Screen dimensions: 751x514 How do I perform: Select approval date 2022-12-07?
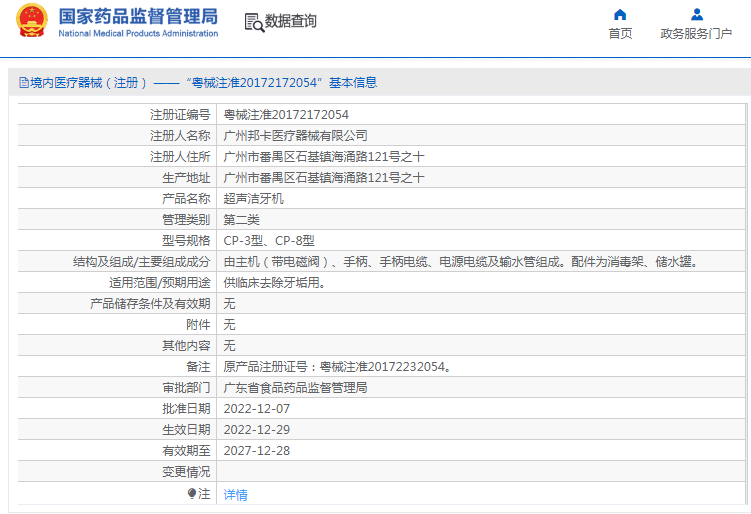click(257, 409)
